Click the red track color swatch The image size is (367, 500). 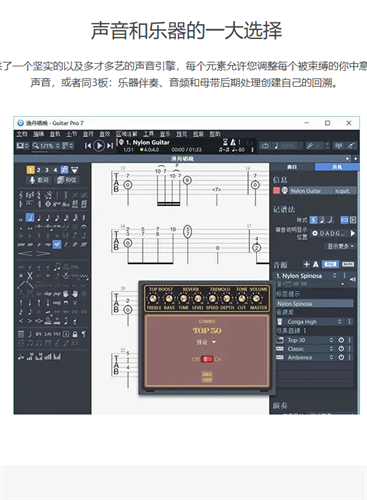pyautogui.click(x=276, y=190)
